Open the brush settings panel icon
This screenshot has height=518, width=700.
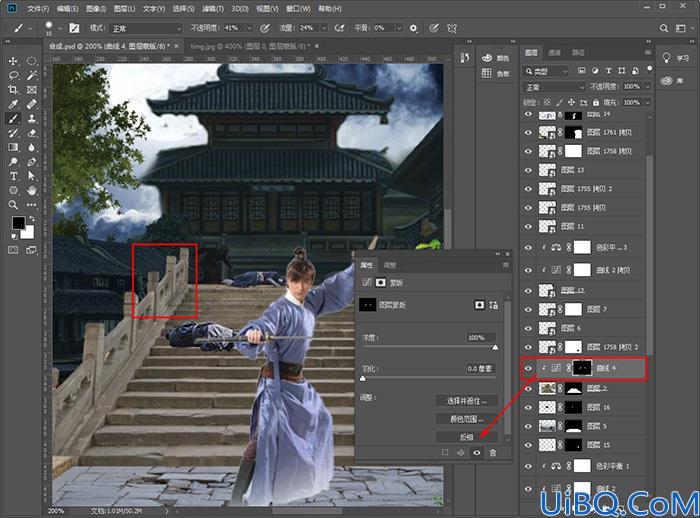coord(74,28)
